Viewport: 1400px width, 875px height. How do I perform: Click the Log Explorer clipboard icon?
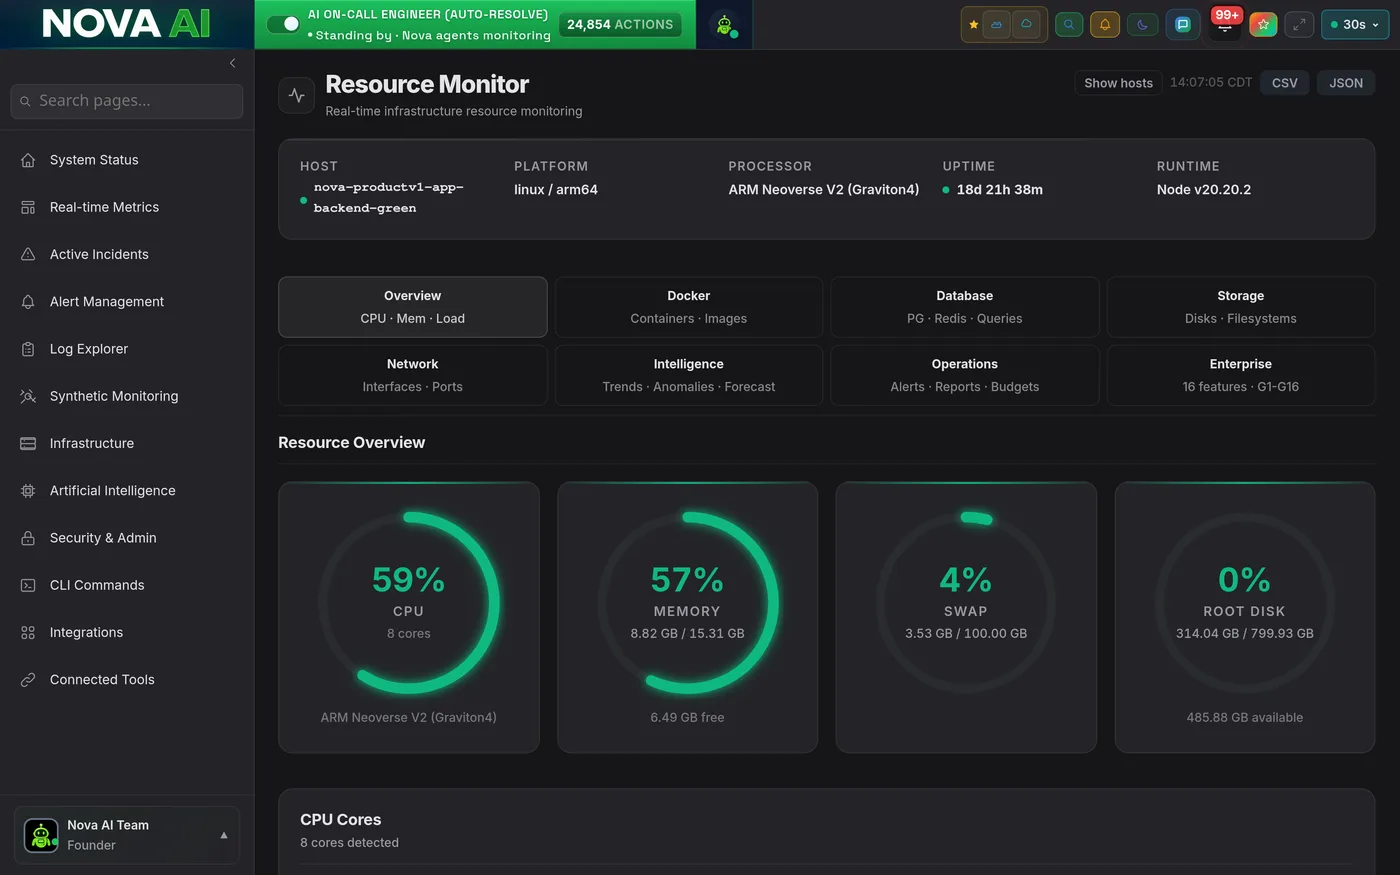coord(28,349)
